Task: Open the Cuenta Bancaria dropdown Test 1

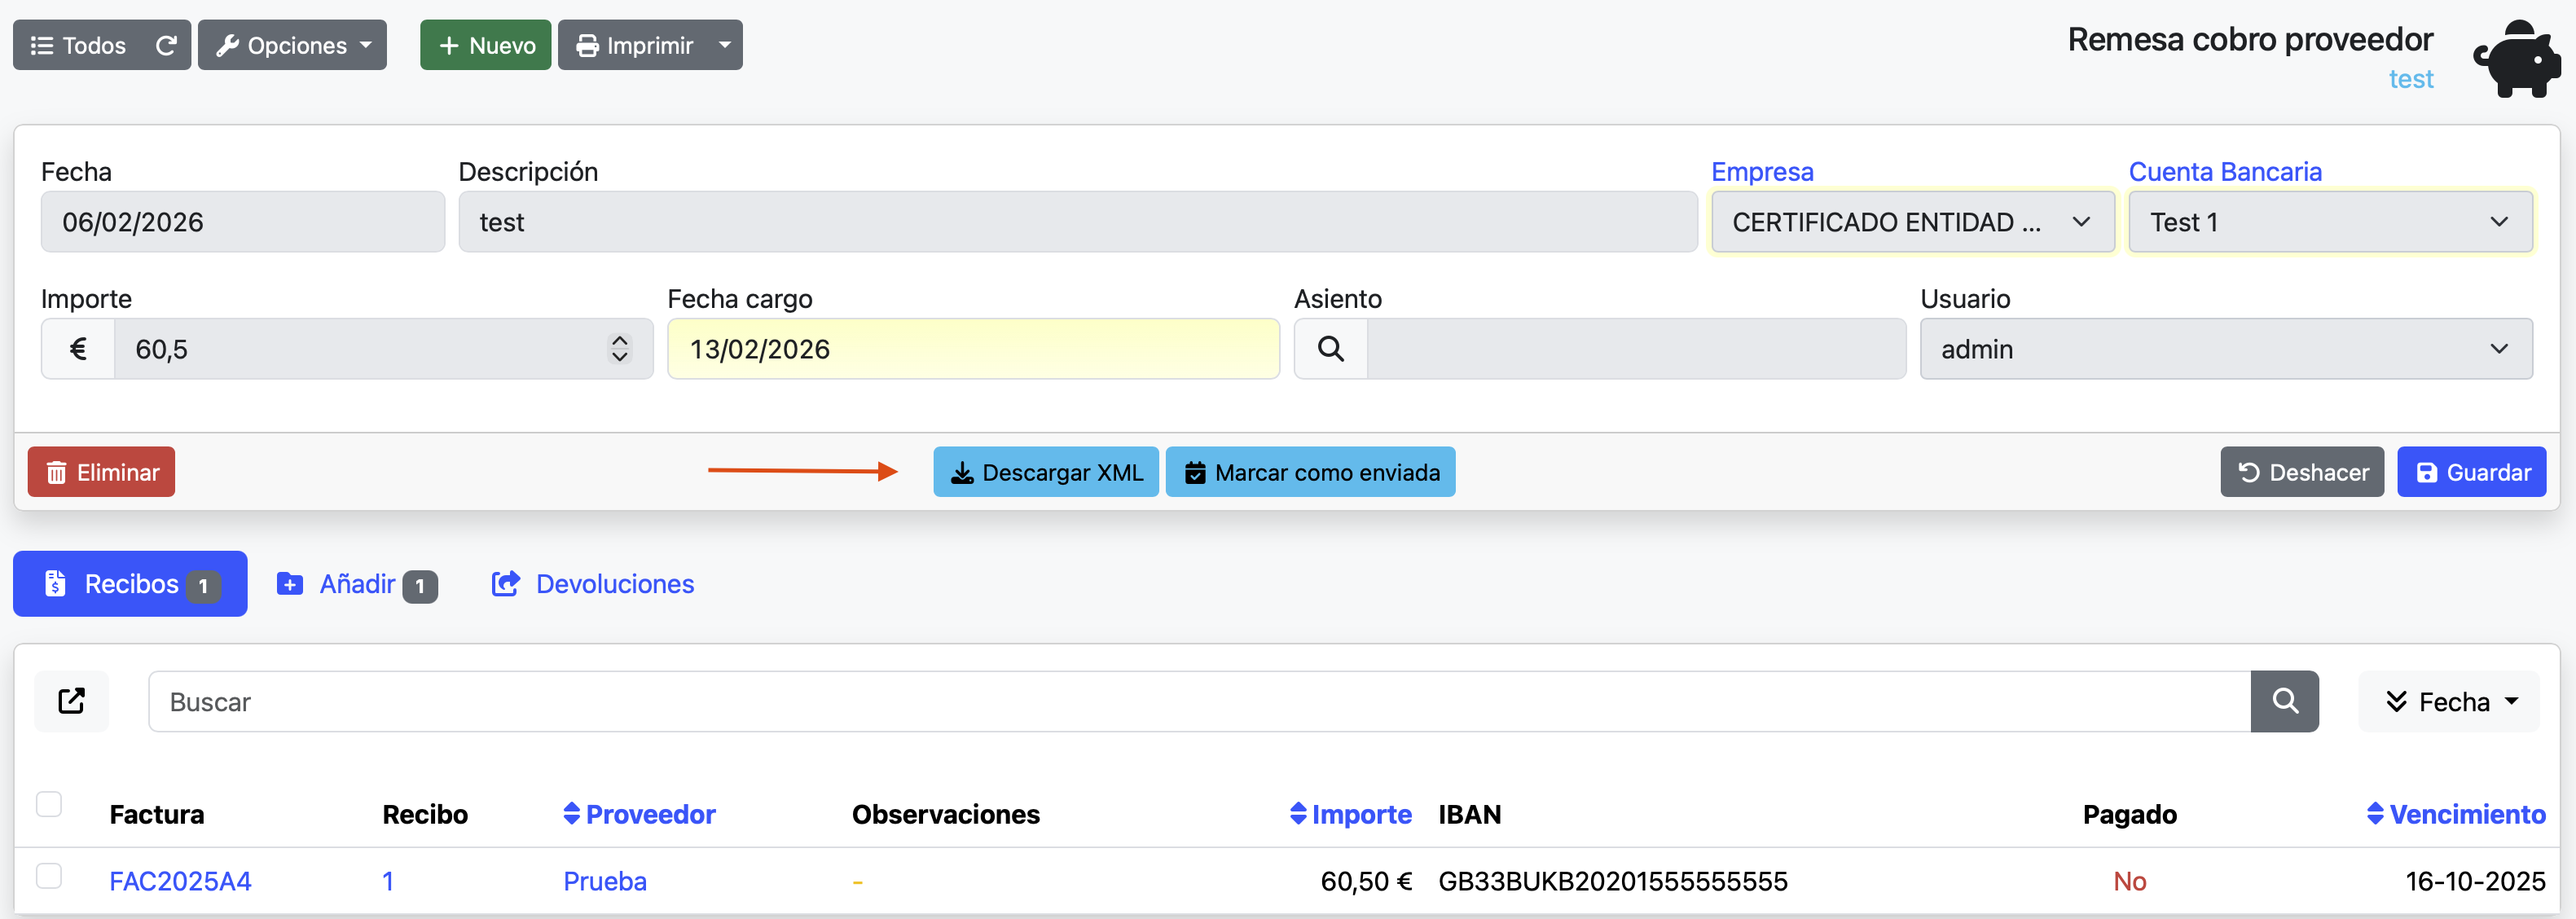Action: (x=2330, y=221)
